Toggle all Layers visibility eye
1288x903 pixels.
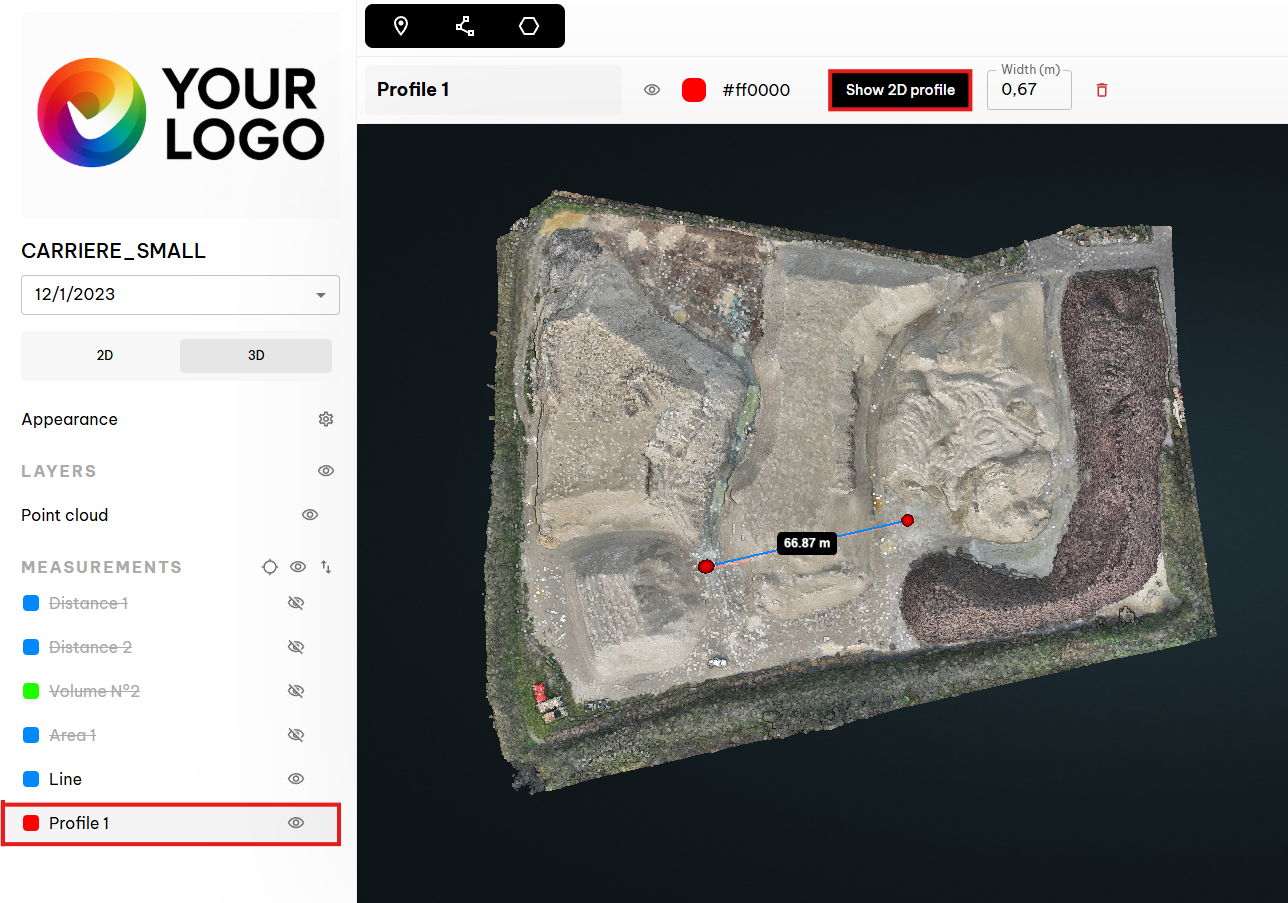[x=325, y=471]
